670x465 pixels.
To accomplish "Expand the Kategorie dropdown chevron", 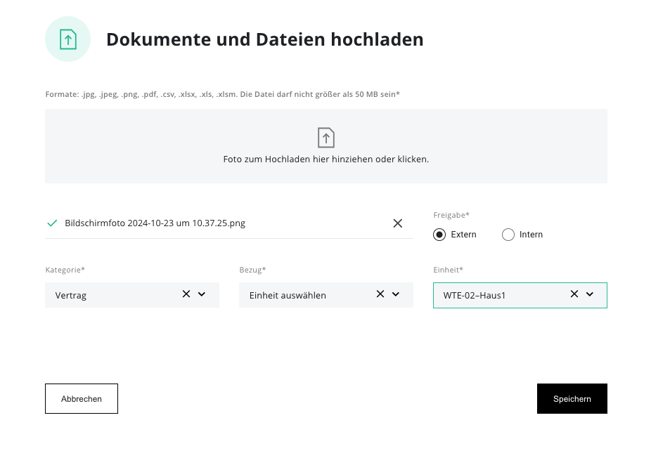I will coord(202,294).
